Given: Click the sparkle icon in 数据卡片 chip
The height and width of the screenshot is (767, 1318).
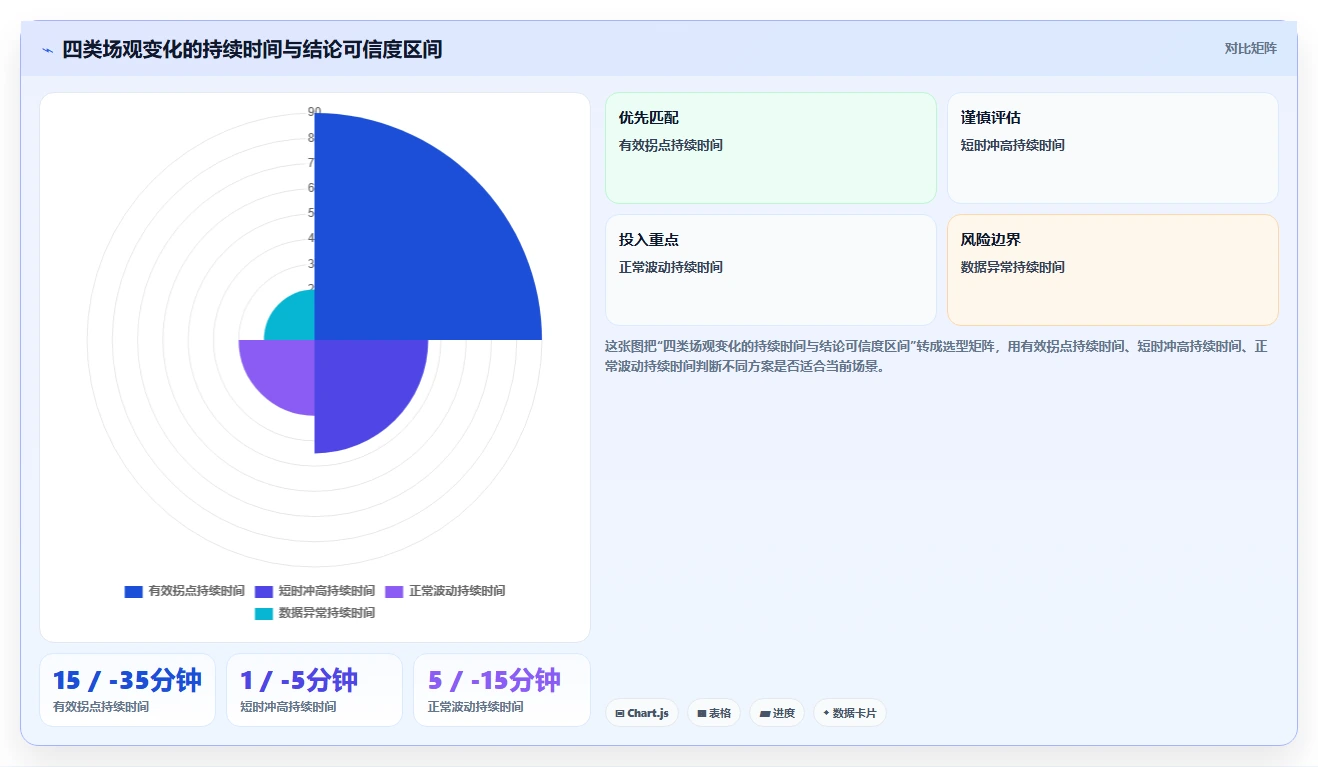Looking at the screenshot, I should [x=826, y=714].
